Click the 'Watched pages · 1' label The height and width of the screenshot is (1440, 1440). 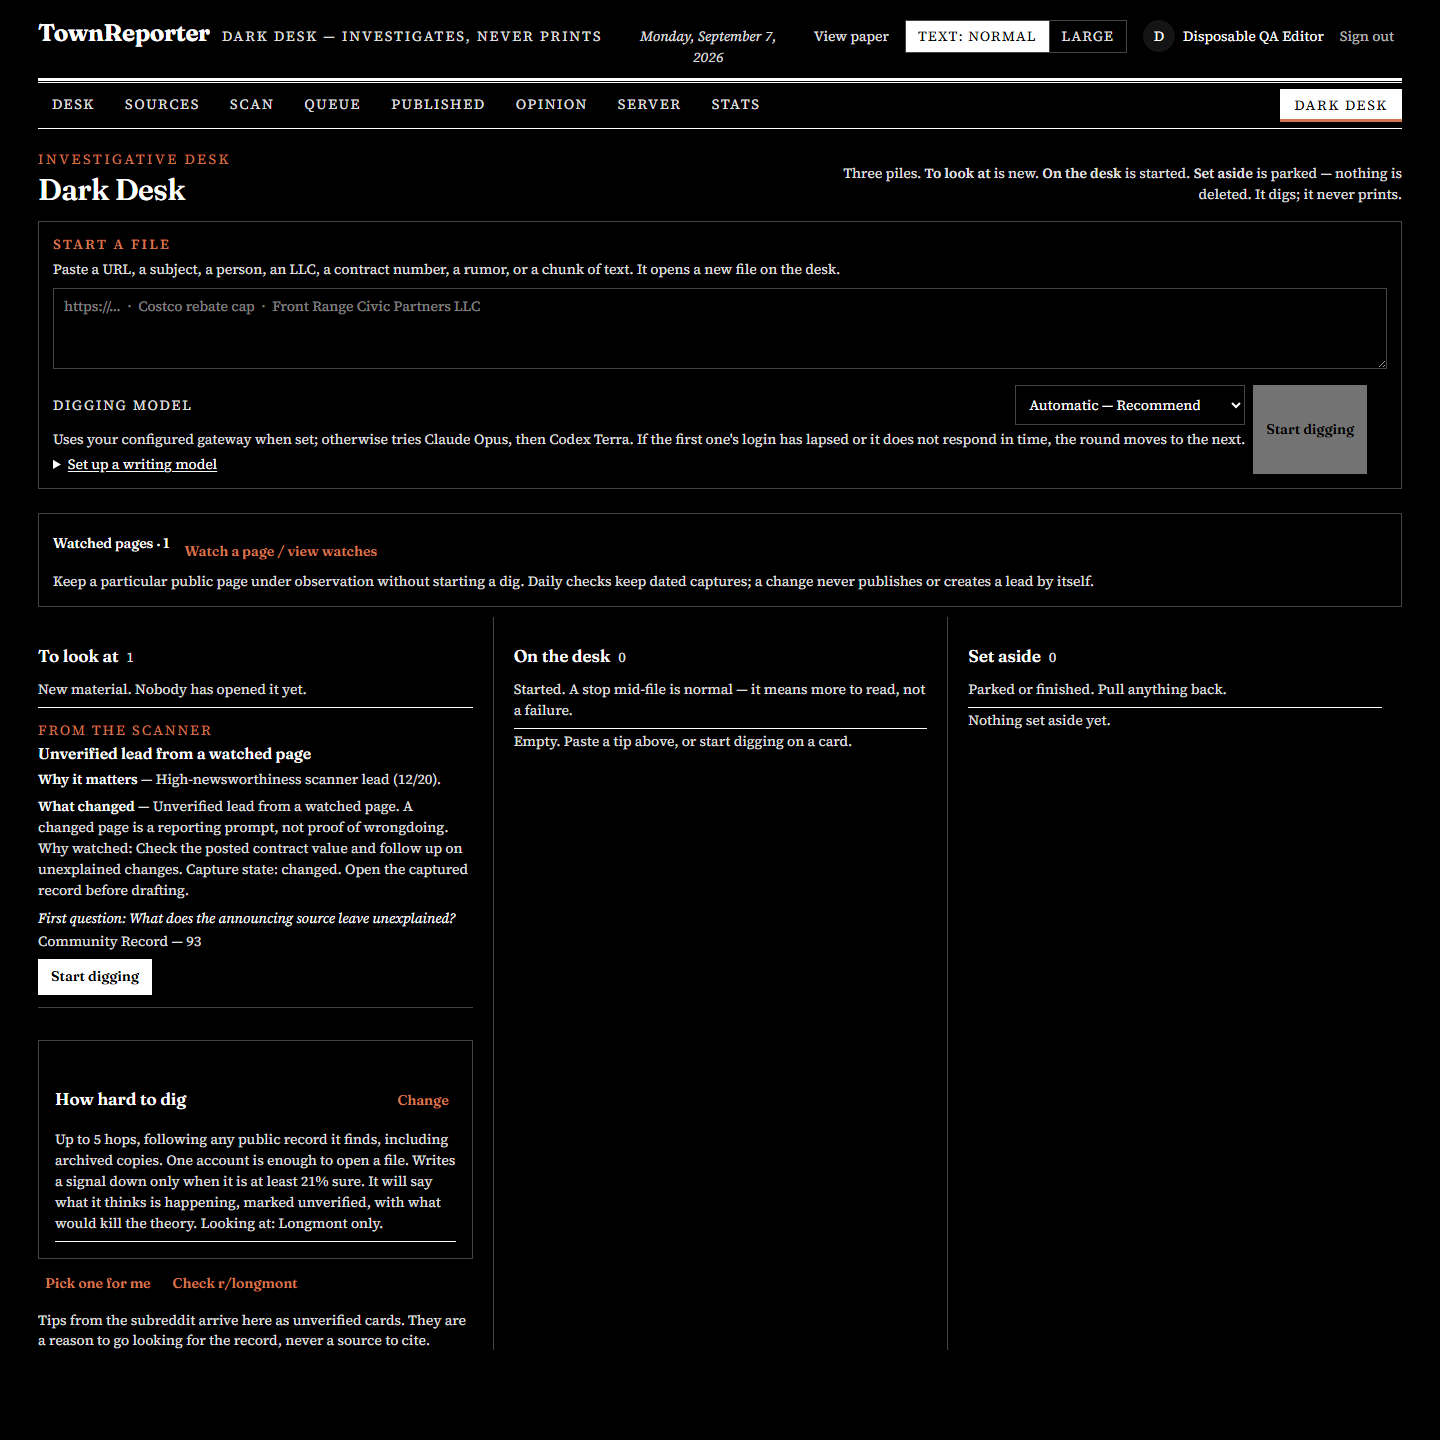(111, 543)
